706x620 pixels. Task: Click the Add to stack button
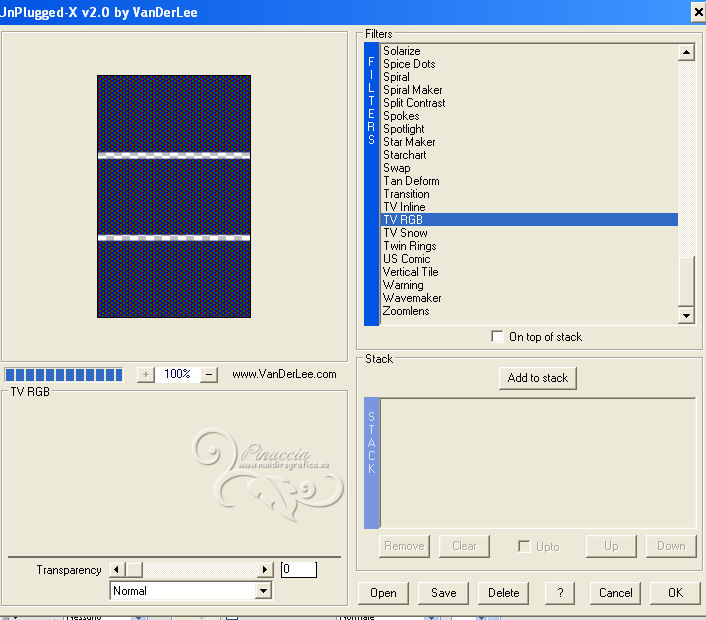point(538,378)
